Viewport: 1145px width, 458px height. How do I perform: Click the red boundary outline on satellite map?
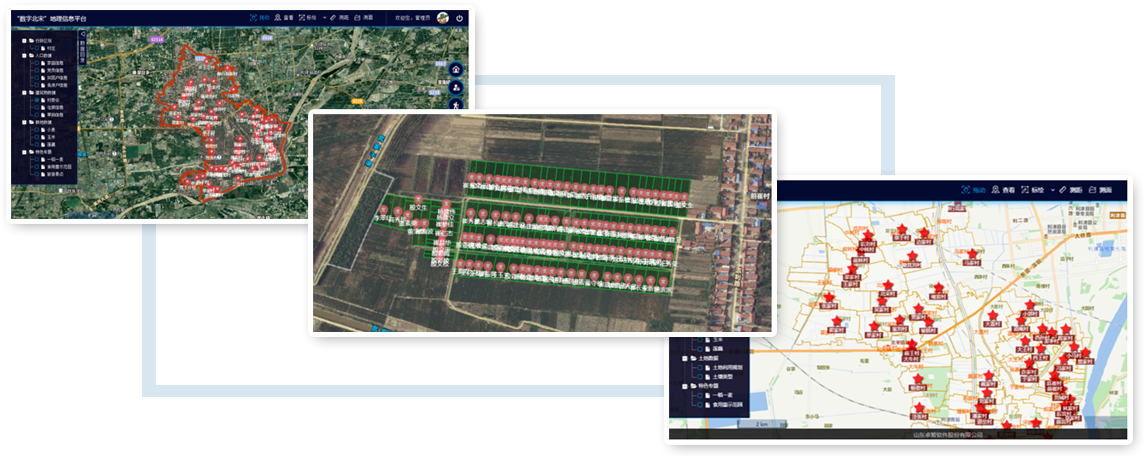point(225,121)
